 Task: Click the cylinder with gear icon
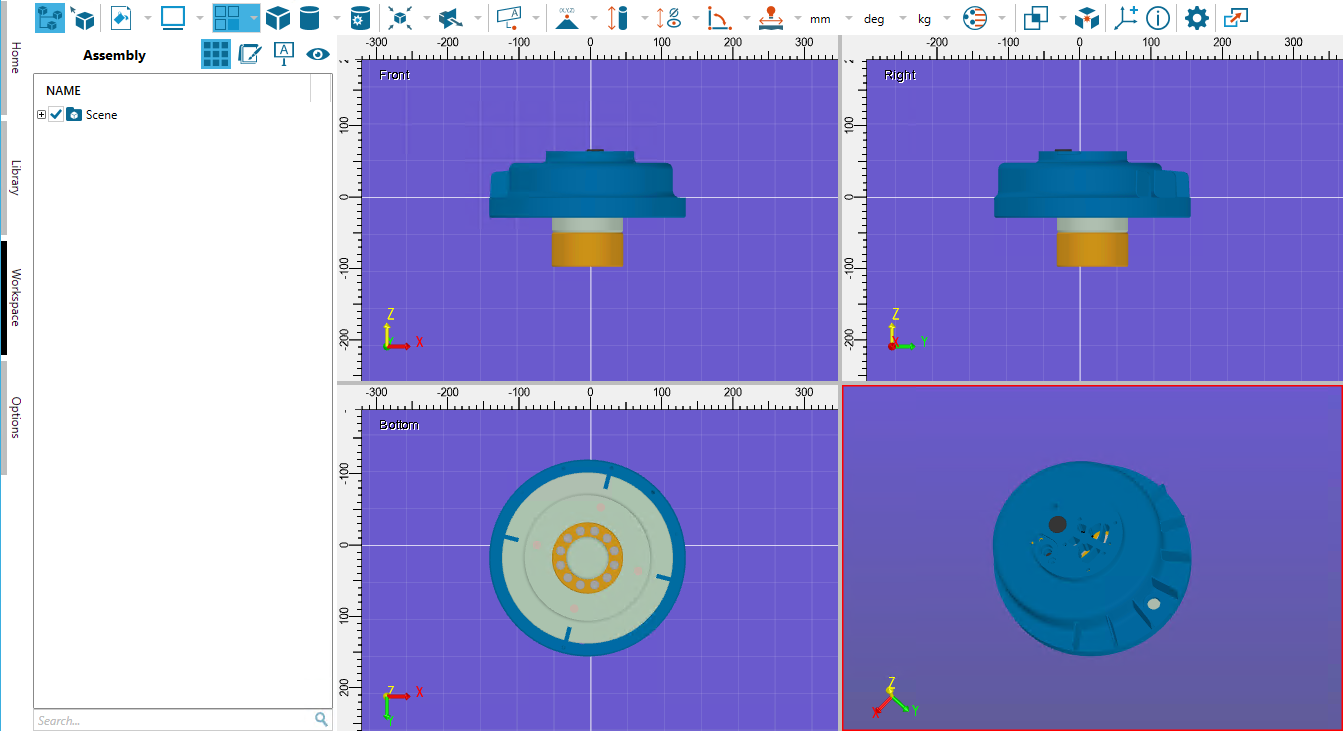(x=359, y=18)
